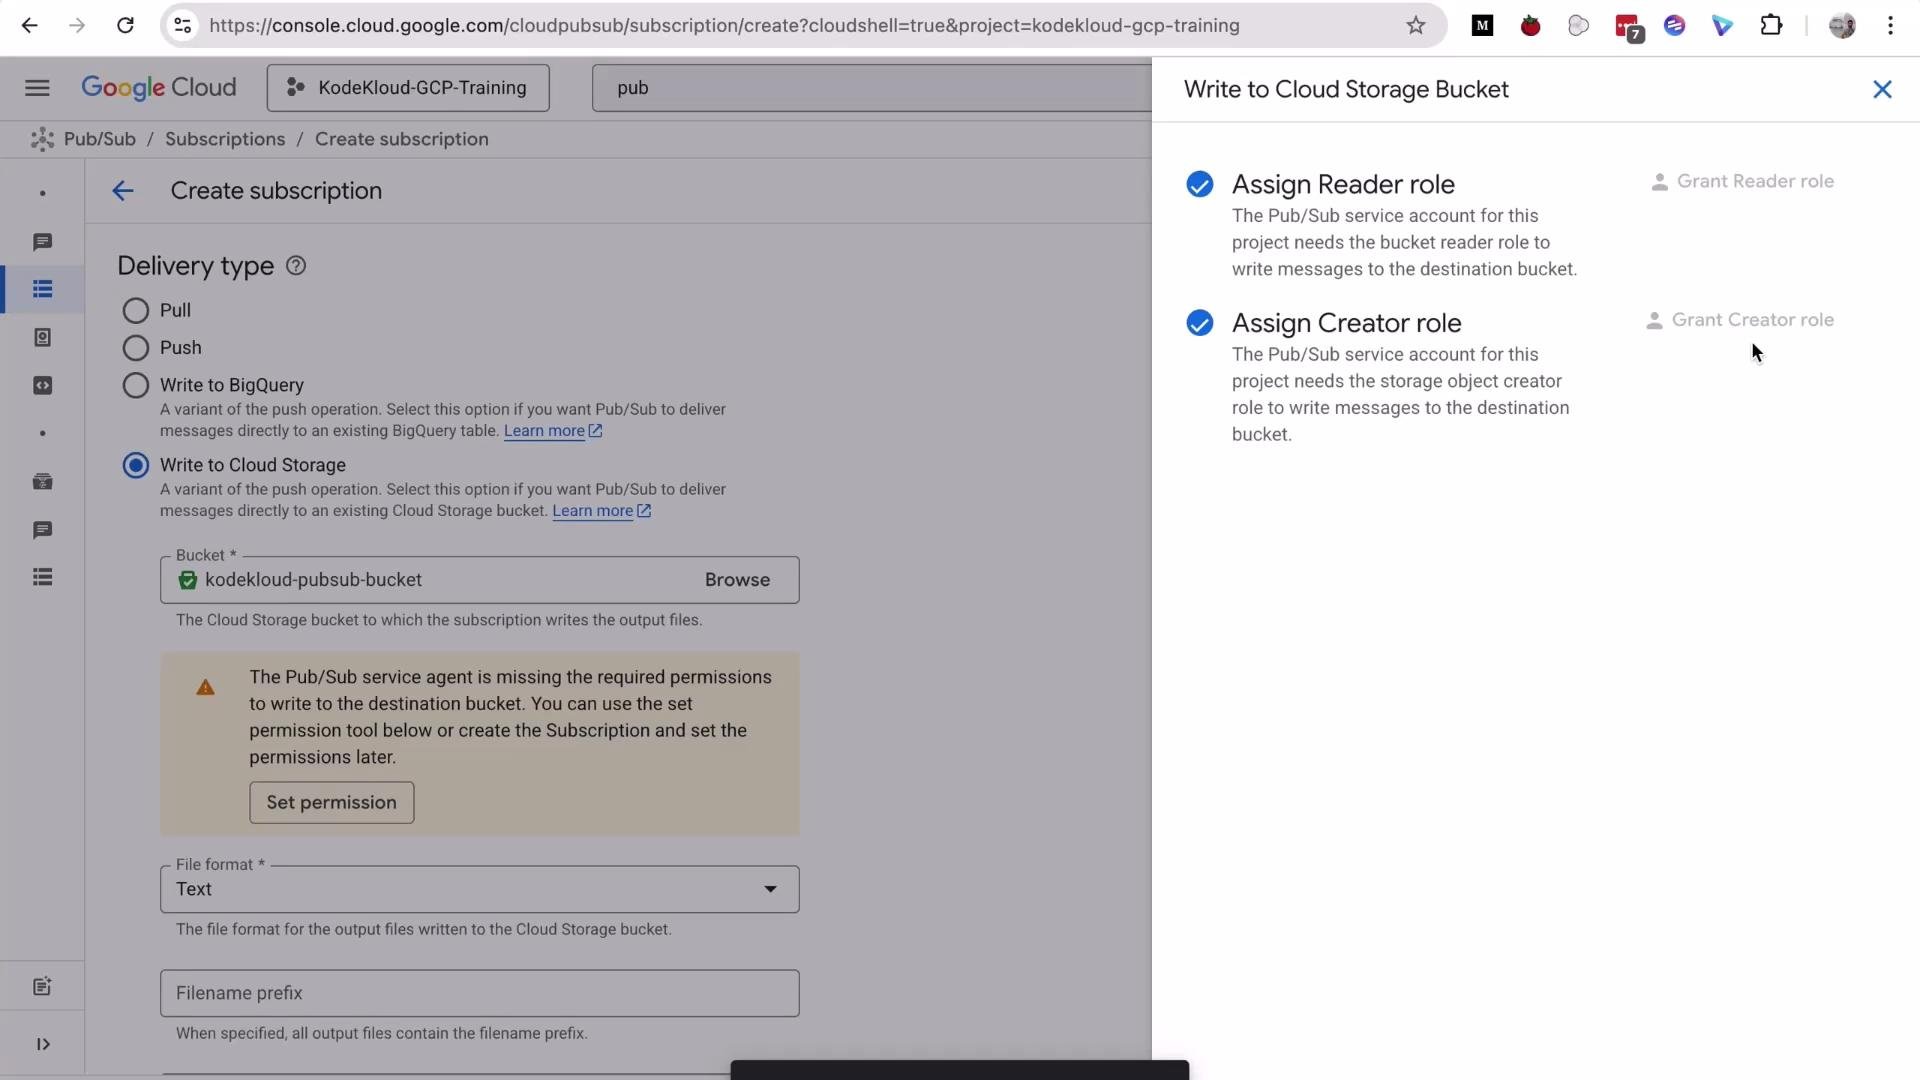Viewport: 1920px width, 1080px height.
Task: Click the search box containing pub
Action: pyautogui.click(x=872, y=88)
